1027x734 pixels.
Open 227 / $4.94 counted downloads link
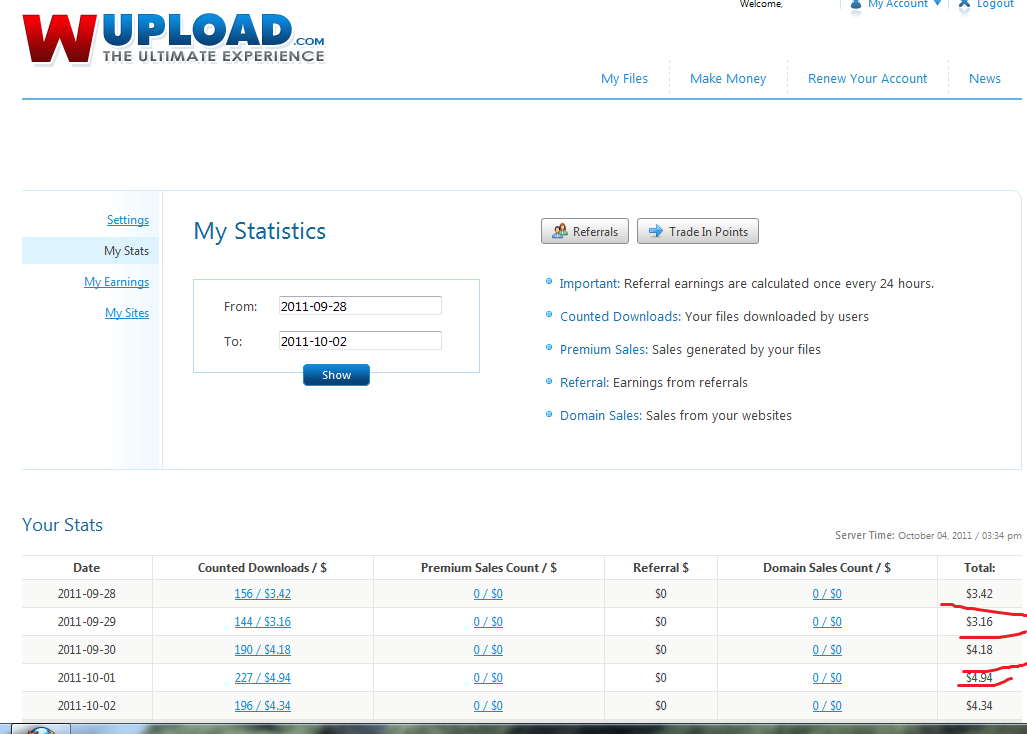pyautogui.click(x=263, y=678)
